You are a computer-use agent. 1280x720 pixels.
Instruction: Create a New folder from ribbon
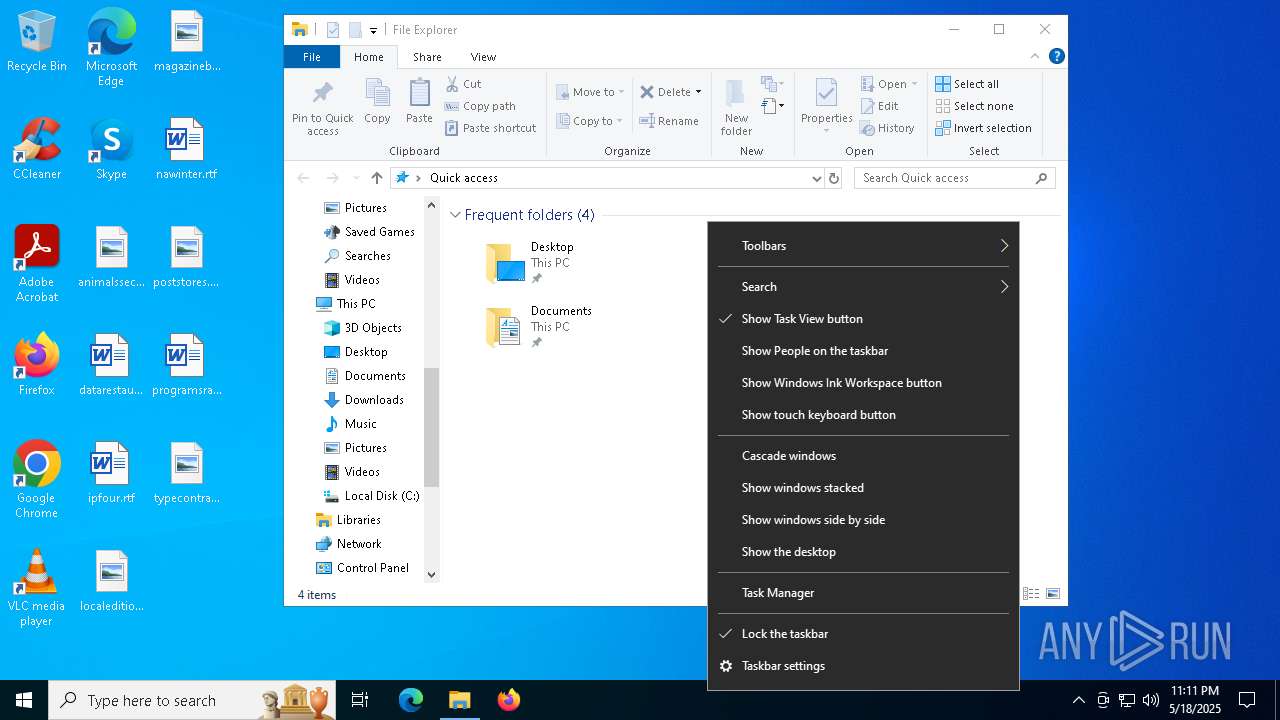point(736,108)
